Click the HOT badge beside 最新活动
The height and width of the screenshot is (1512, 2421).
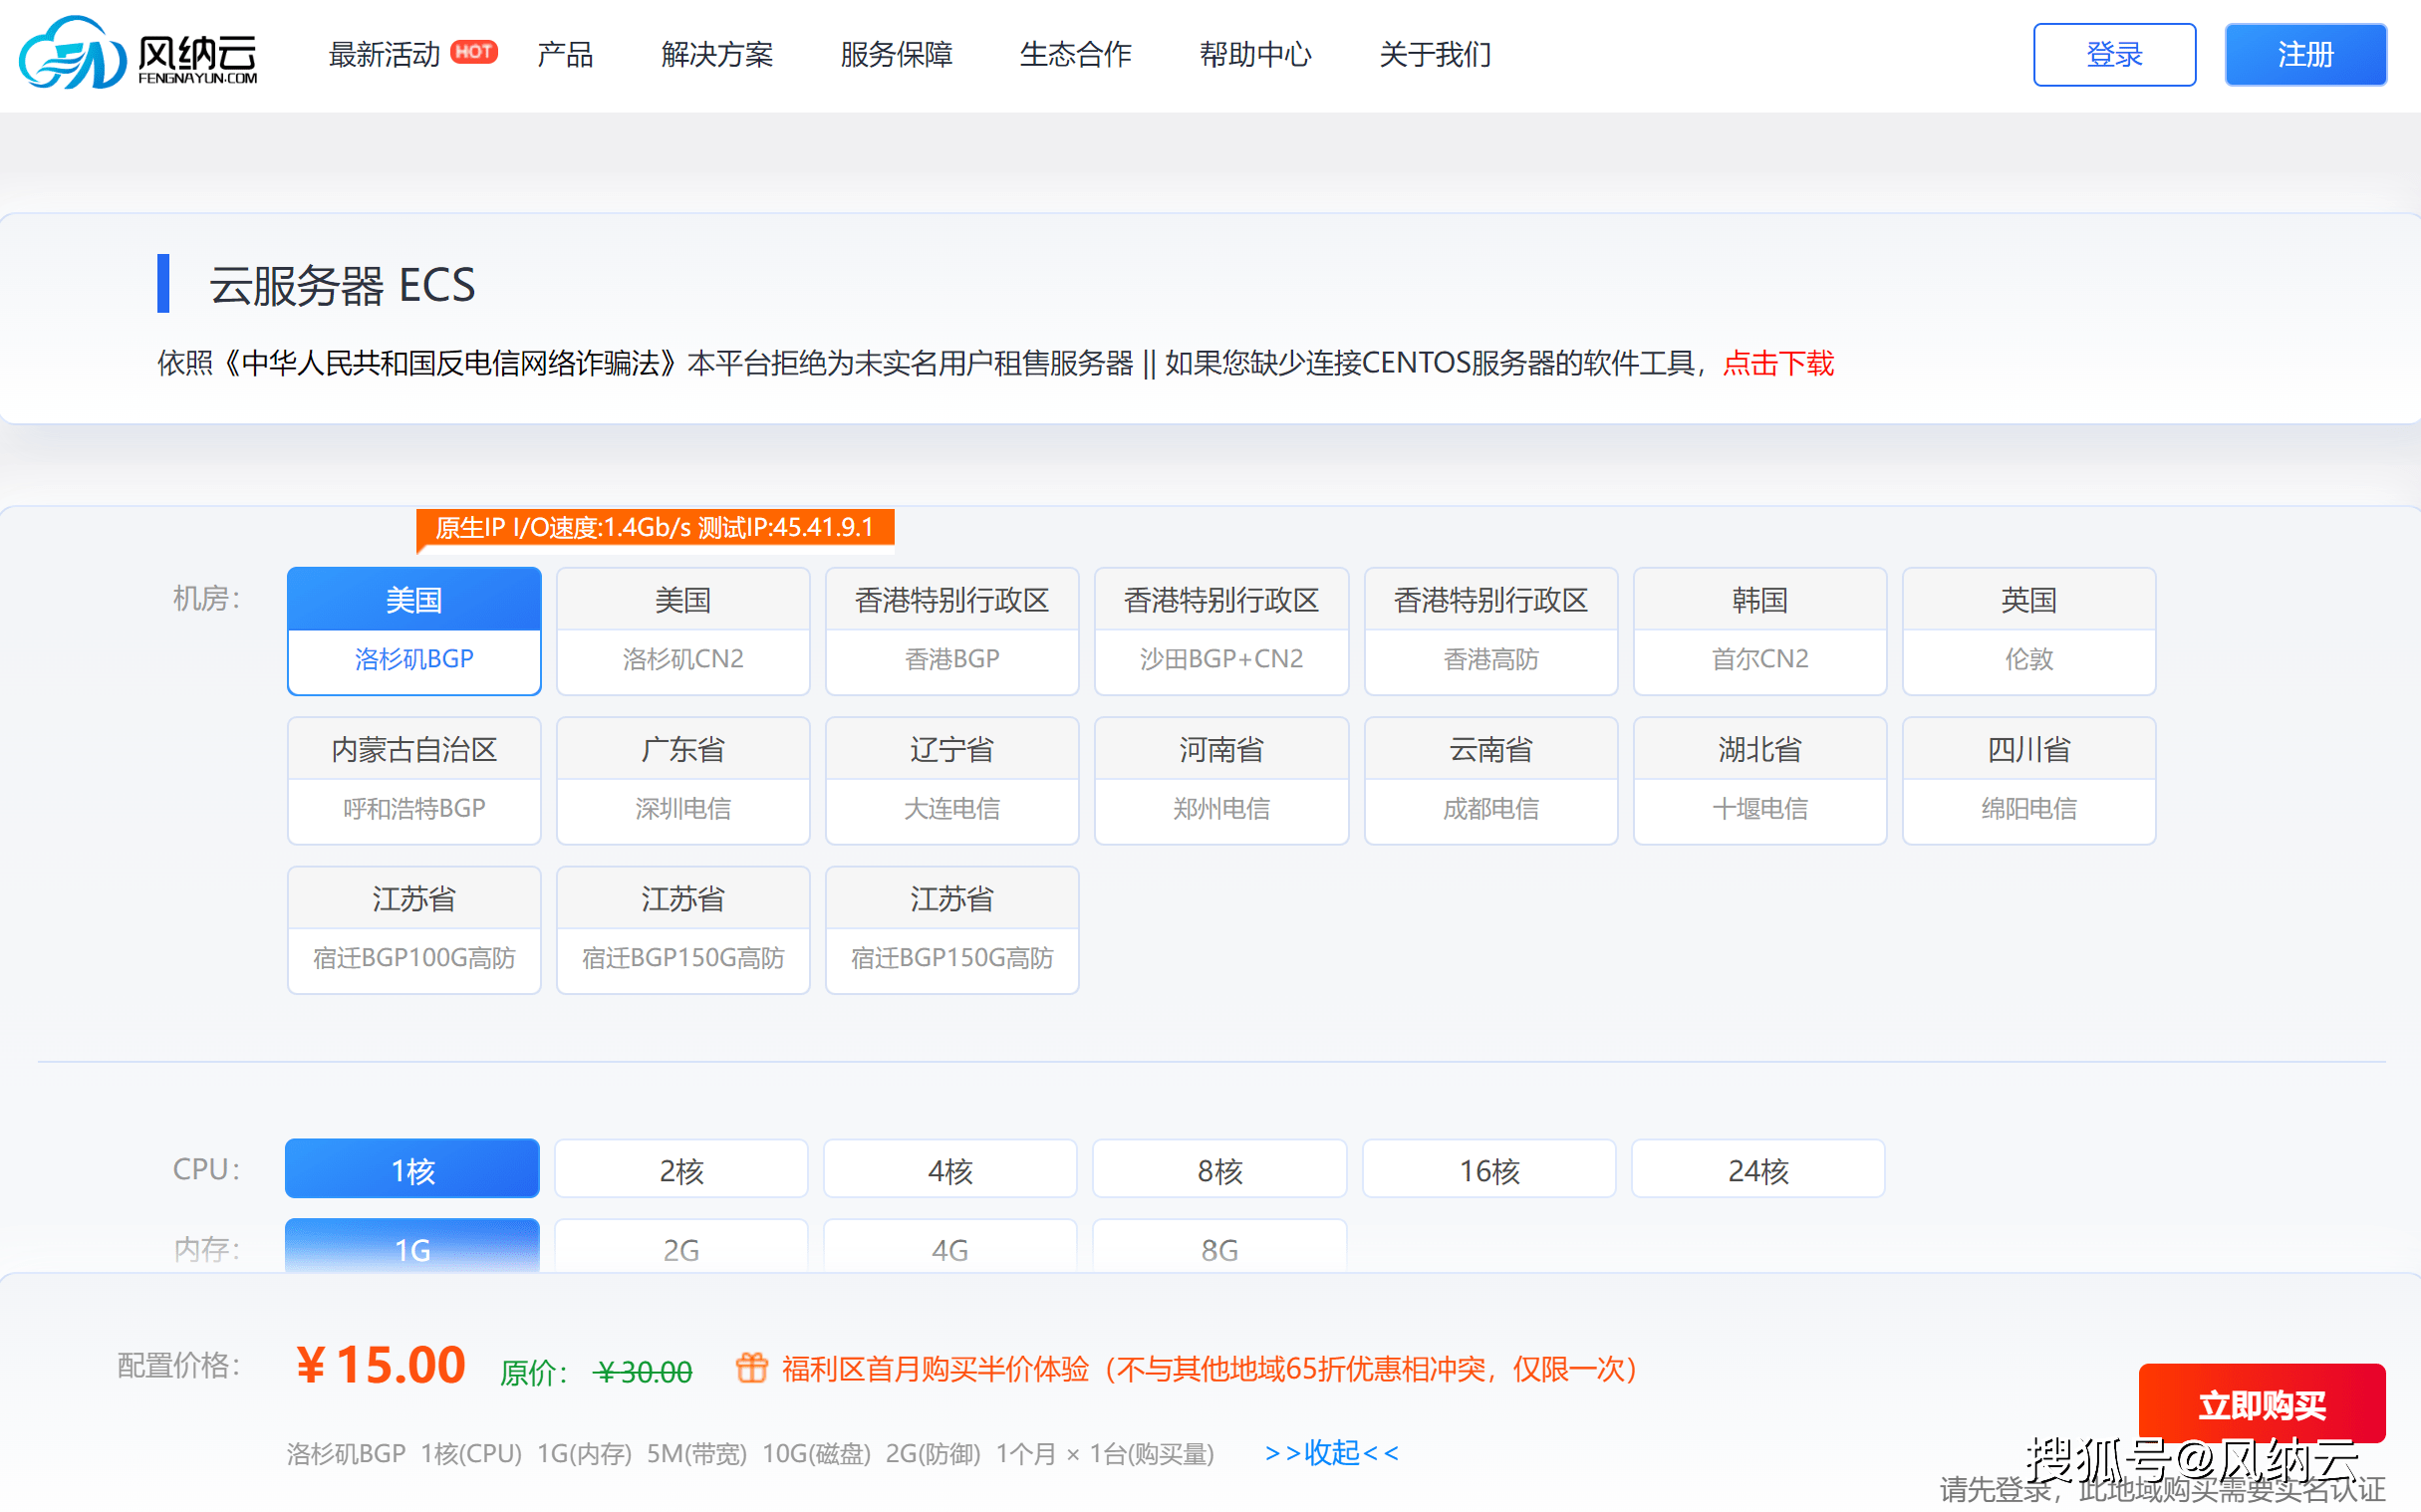473,51
